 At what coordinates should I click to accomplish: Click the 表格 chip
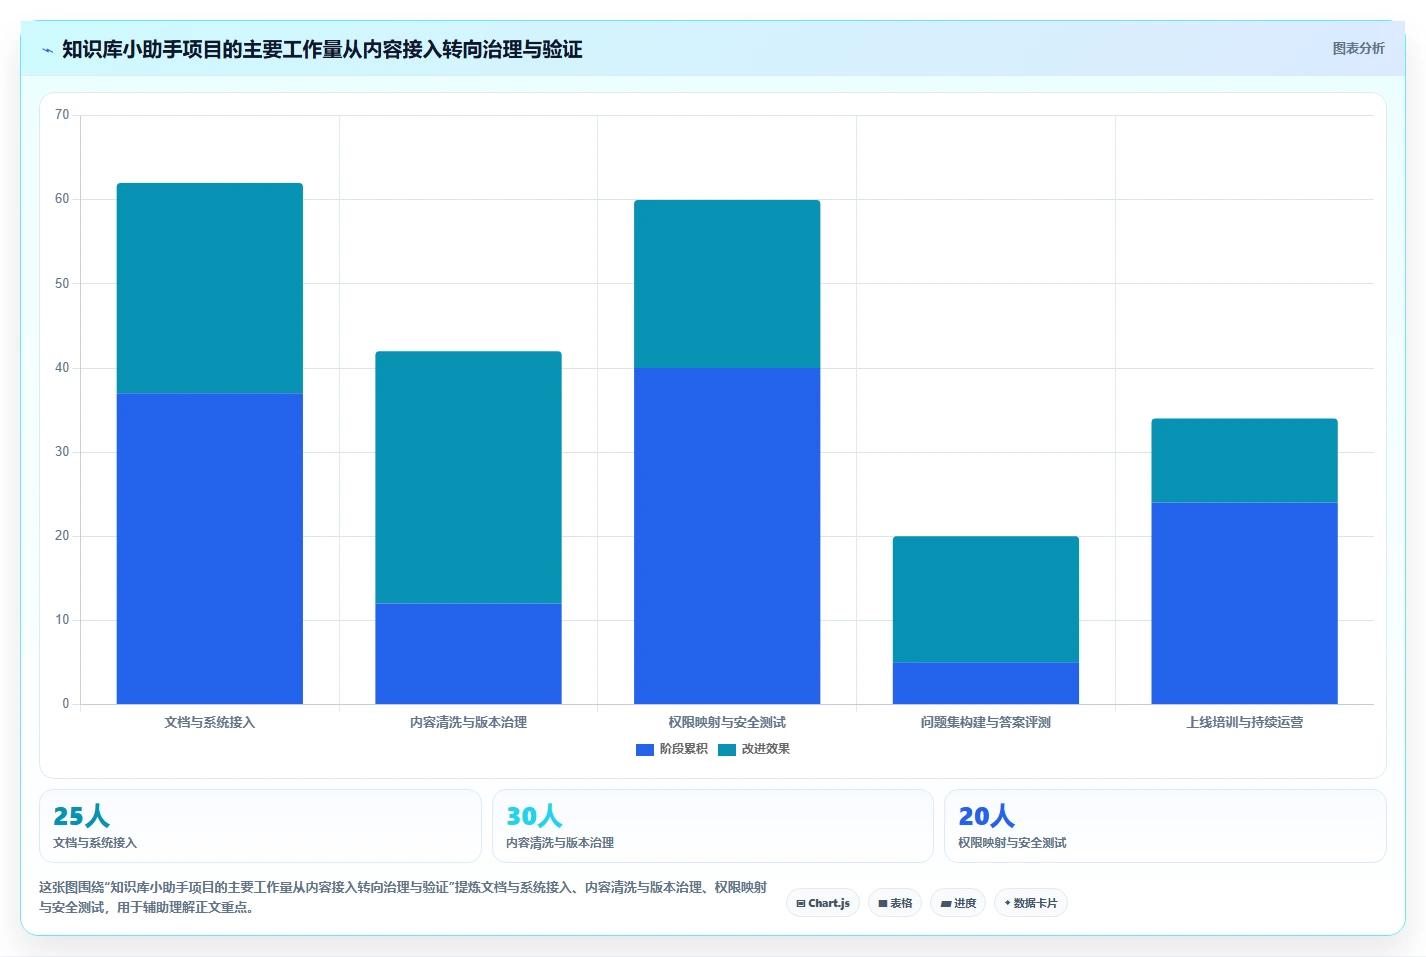[895, 903]
